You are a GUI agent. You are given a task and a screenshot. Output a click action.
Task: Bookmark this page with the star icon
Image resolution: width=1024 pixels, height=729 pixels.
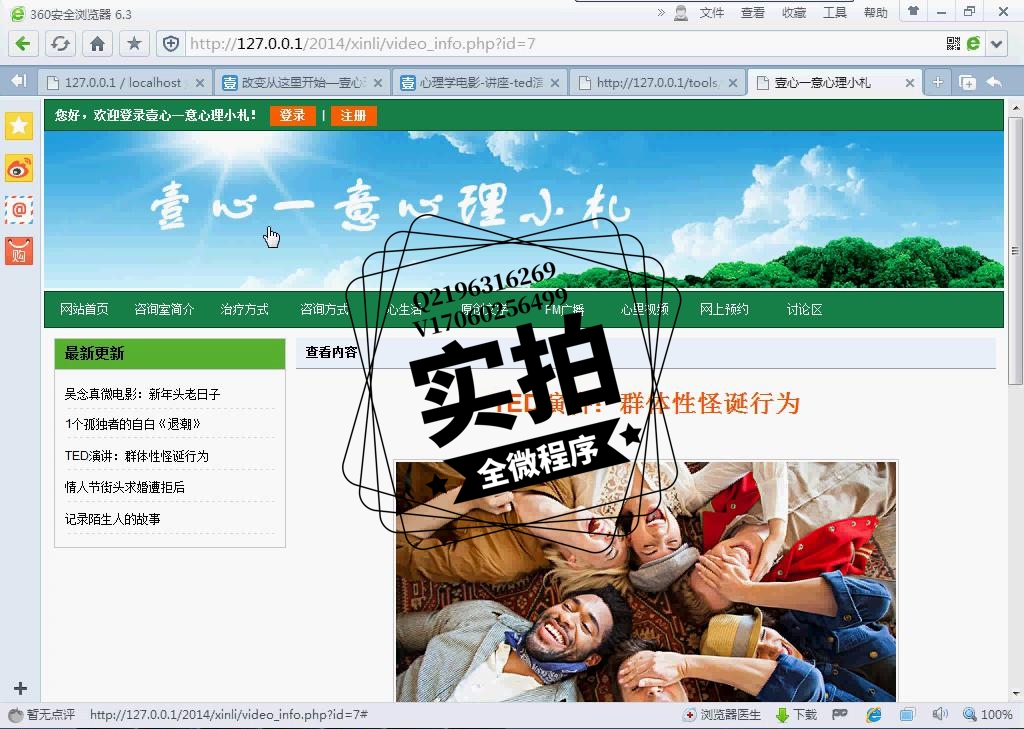(135, 44)
